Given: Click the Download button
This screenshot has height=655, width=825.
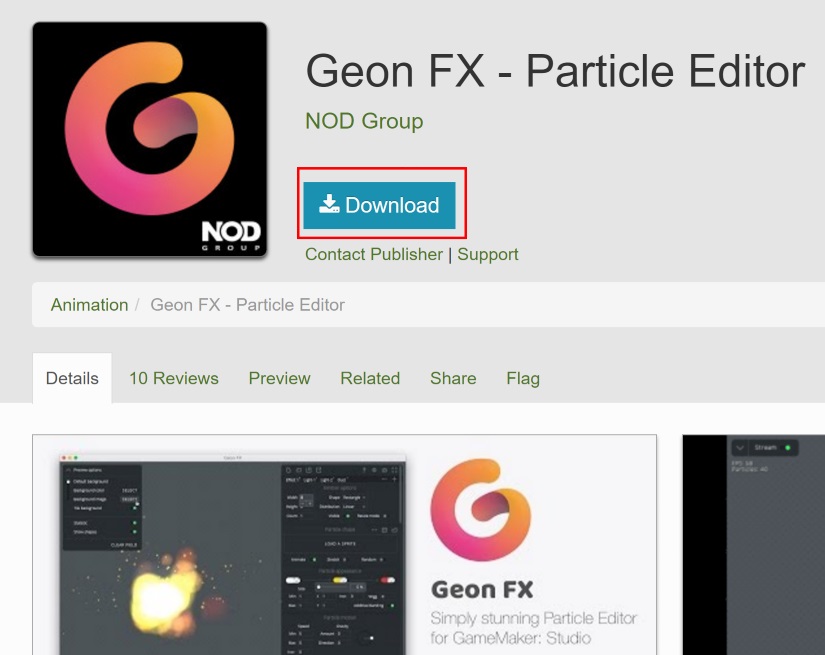Looking at the screenshot, I should coord(379,205).
